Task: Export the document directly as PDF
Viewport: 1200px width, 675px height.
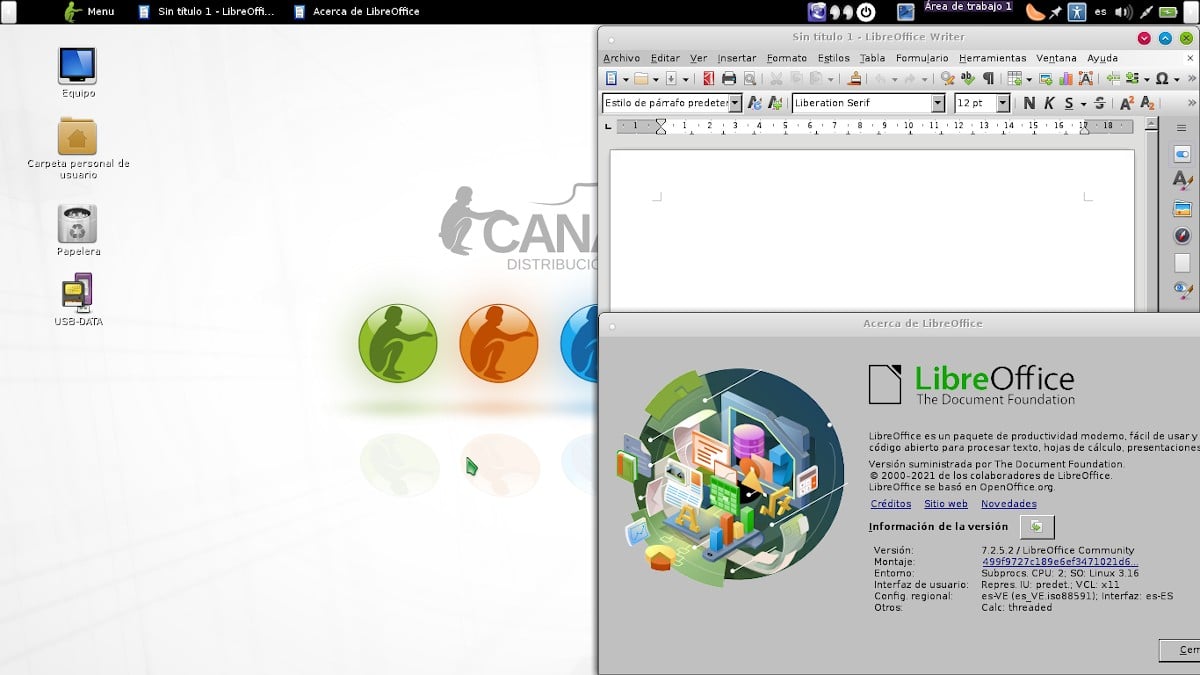Action: tap(708, 76)
